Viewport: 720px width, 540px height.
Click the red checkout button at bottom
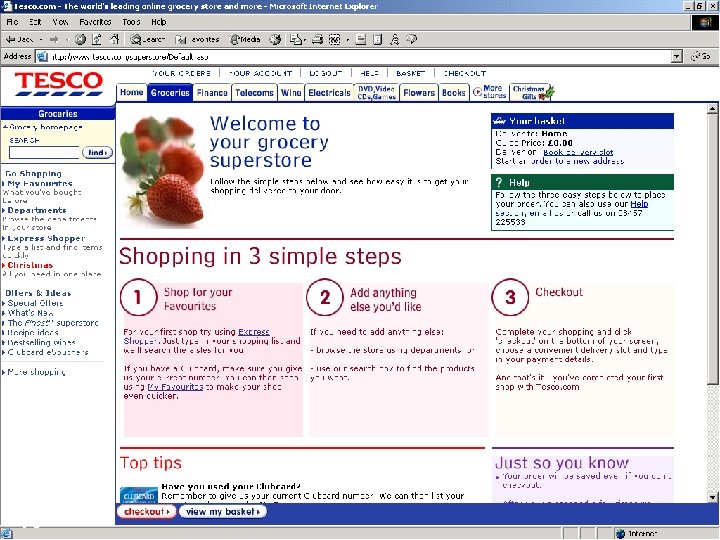pyautogui.click(x=146, y=512)
